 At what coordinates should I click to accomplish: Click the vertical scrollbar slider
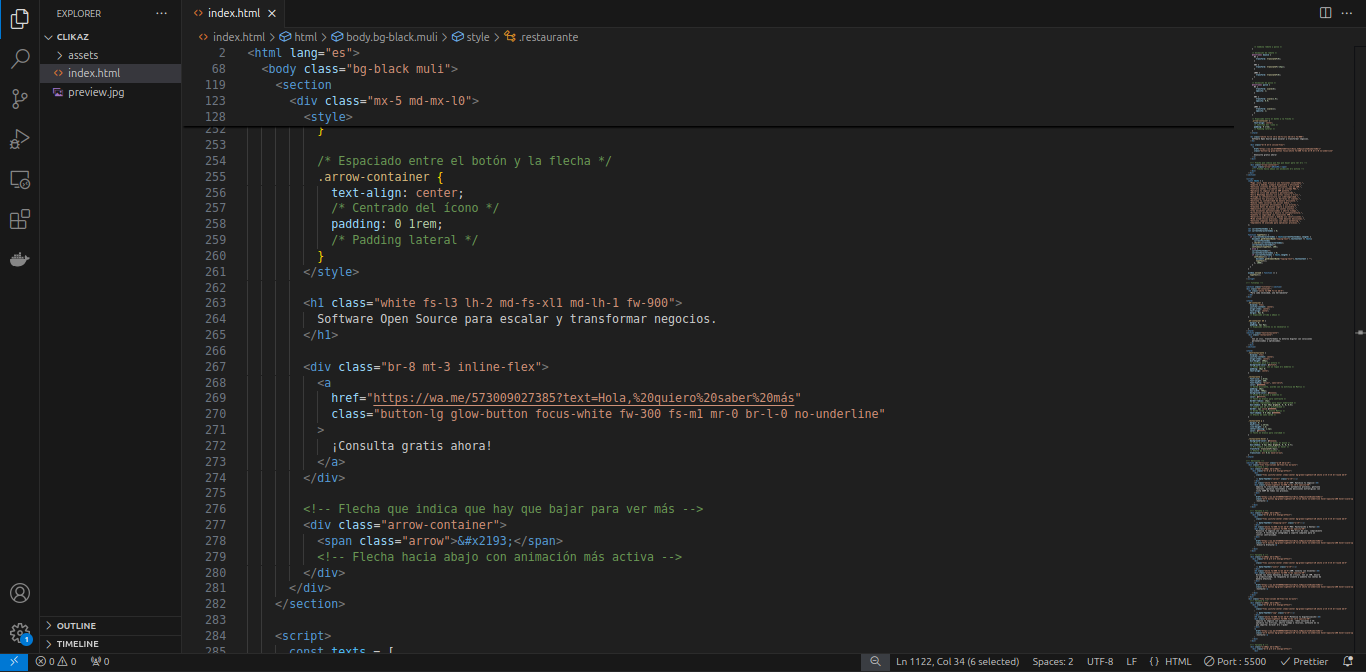pyautogui.click(x=1359, y=332)
